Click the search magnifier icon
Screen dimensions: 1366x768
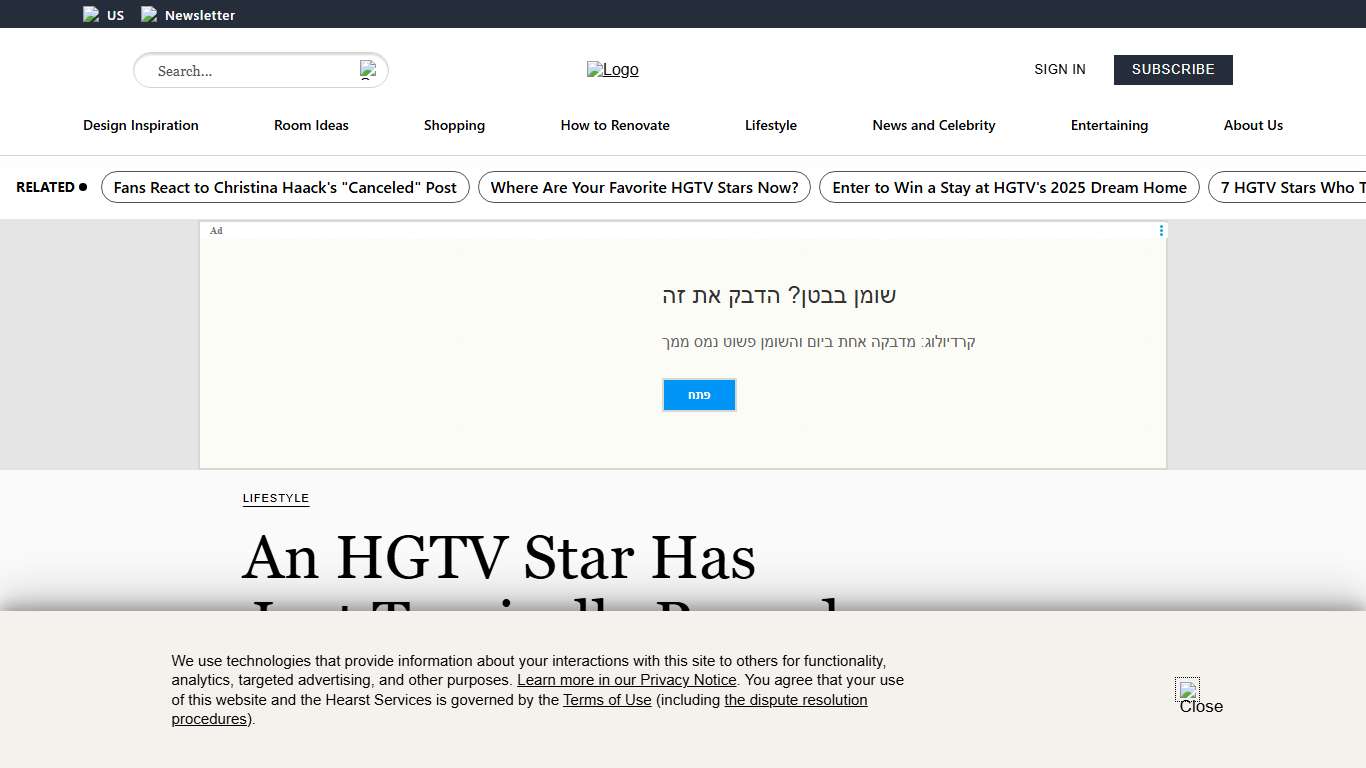(368, 70)
